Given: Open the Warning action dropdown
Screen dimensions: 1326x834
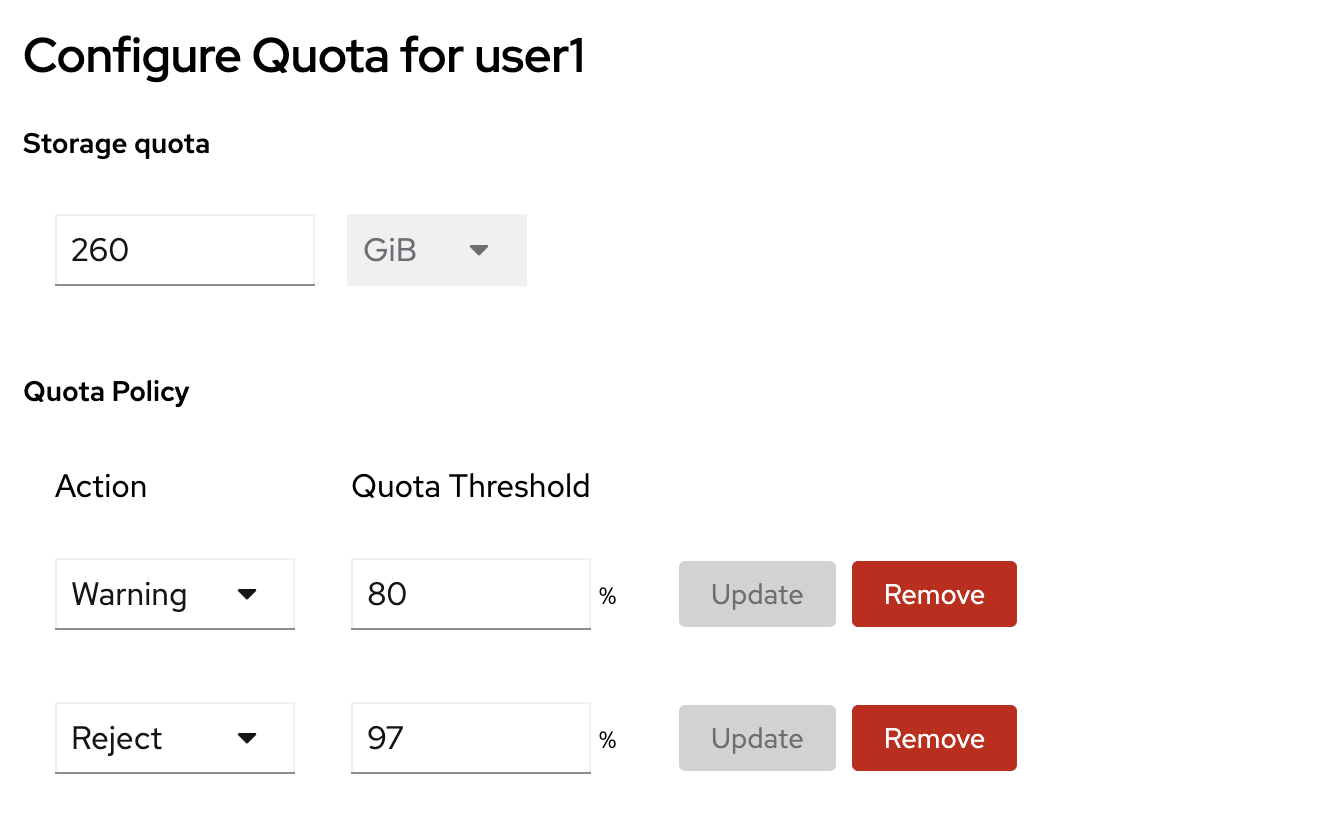Looking at the screenshot, I should [x=174, y=594].
